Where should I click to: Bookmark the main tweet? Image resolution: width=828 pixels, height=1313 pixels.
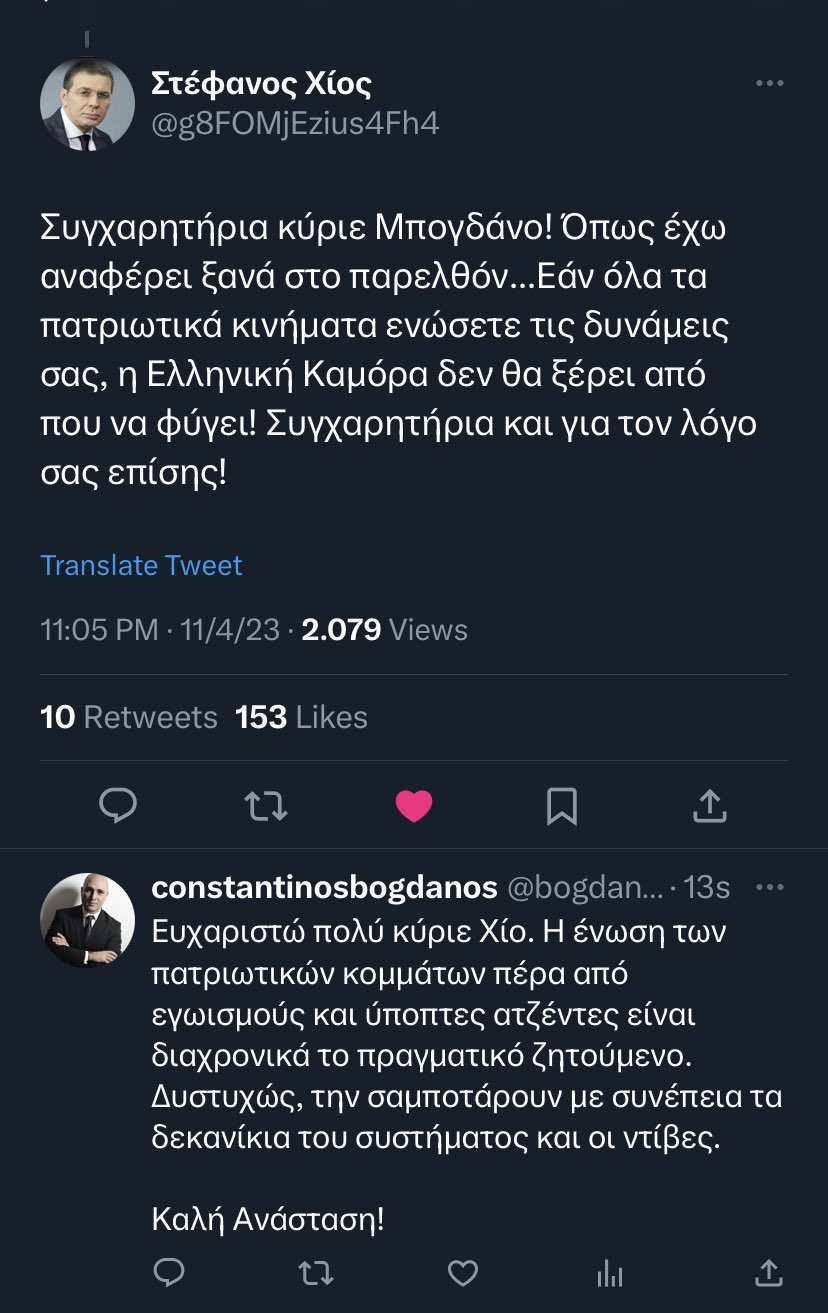coord(562,805)
